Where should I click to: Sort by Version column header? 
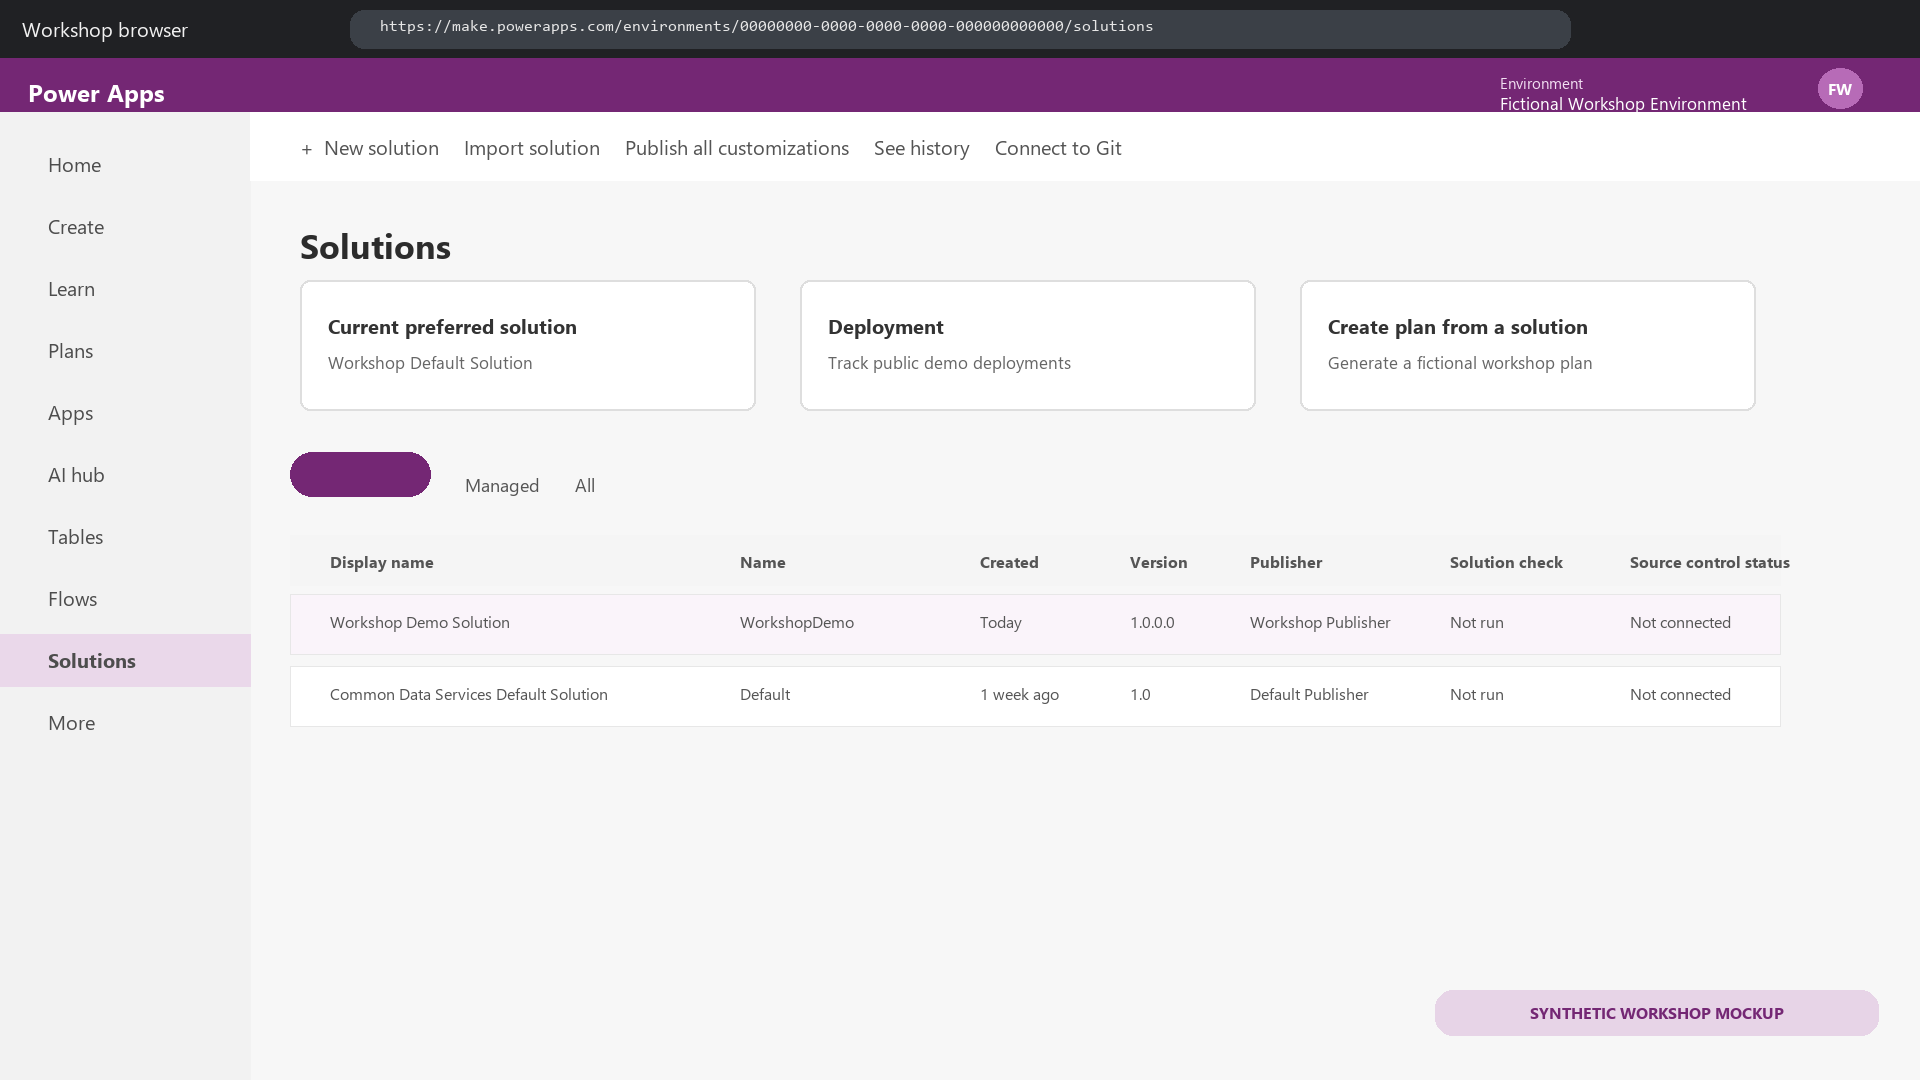1159,562
